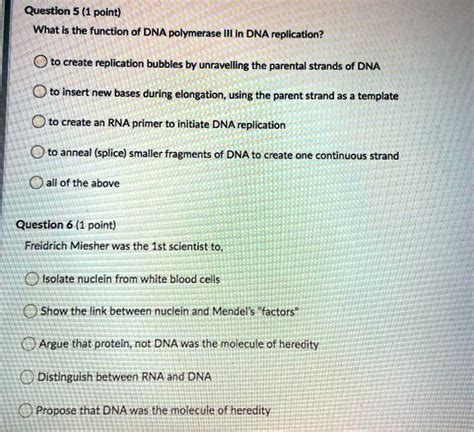Click answer text 'Distinguish between RNA and DNA'
Viewport: 474px width, 432px height.
click(x=124, y=377)
